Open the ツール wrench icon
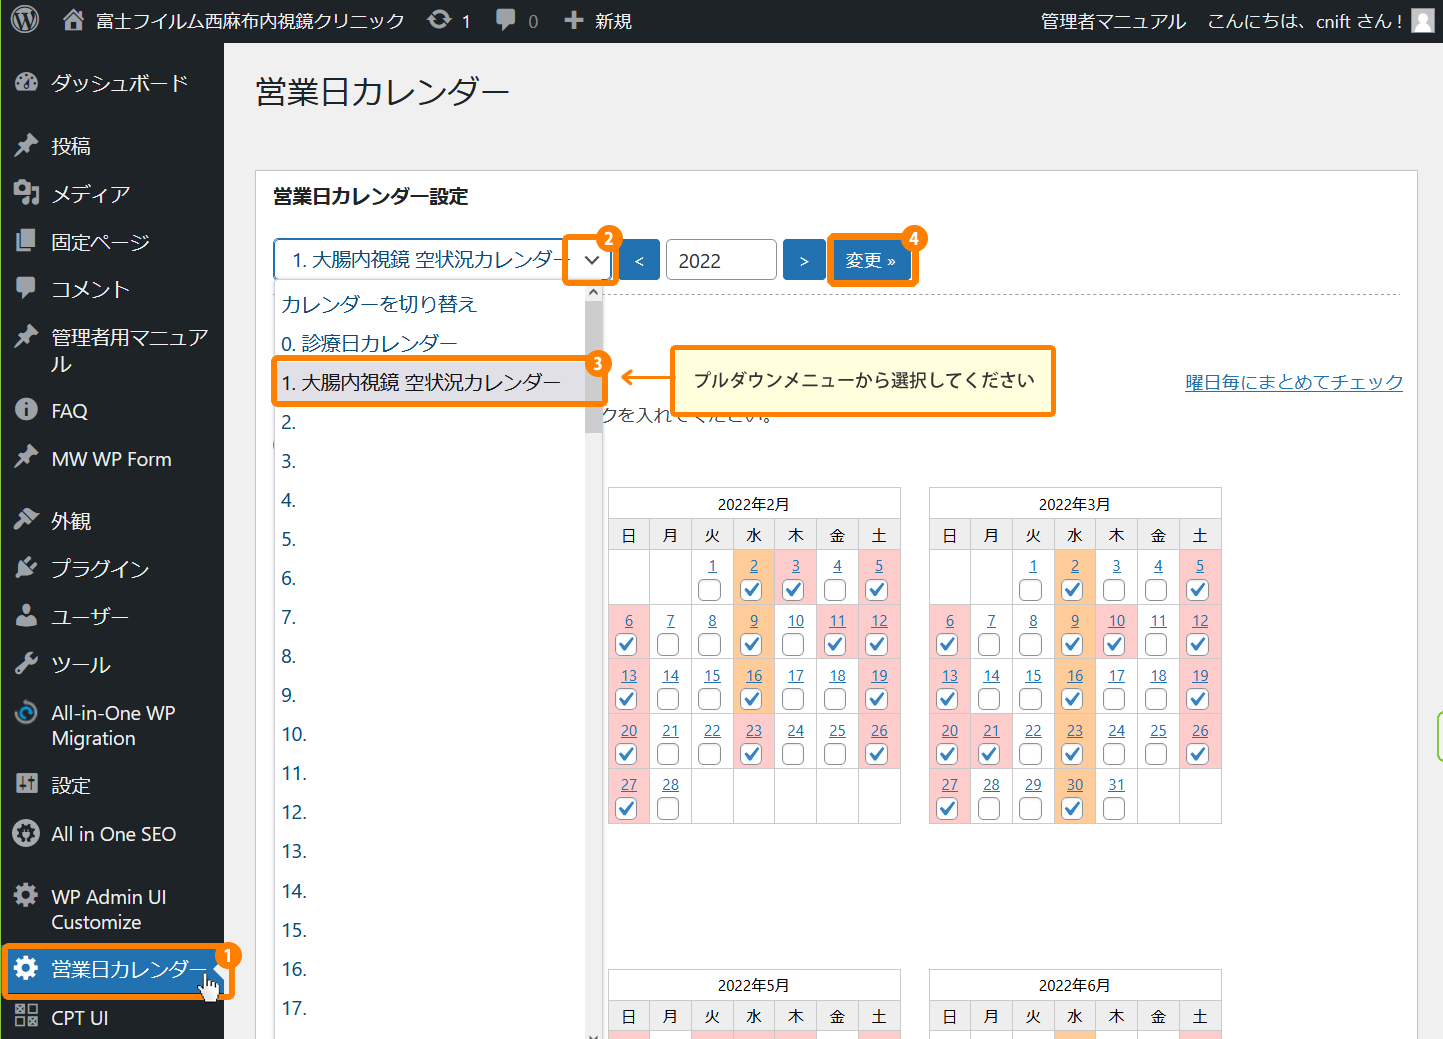Screen dimensions: 1443x1039 (x=27, y=664)
